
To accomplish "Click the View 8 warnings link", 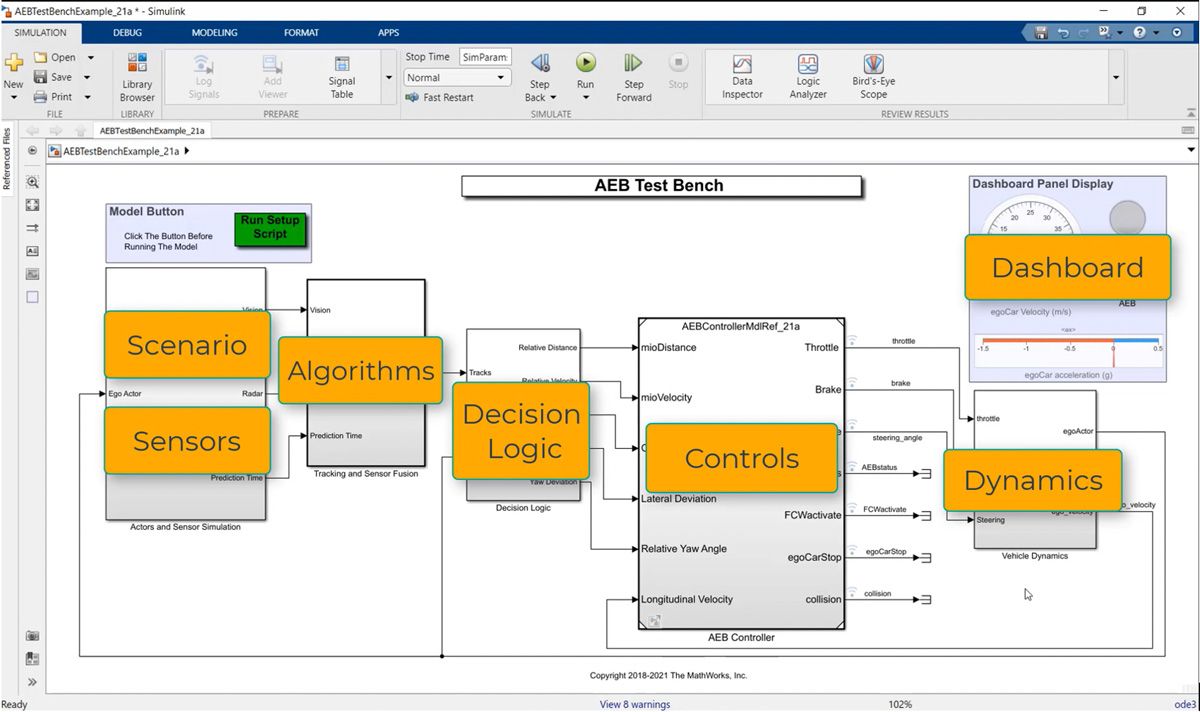I will pyautogui.click(x=634, y=704).
